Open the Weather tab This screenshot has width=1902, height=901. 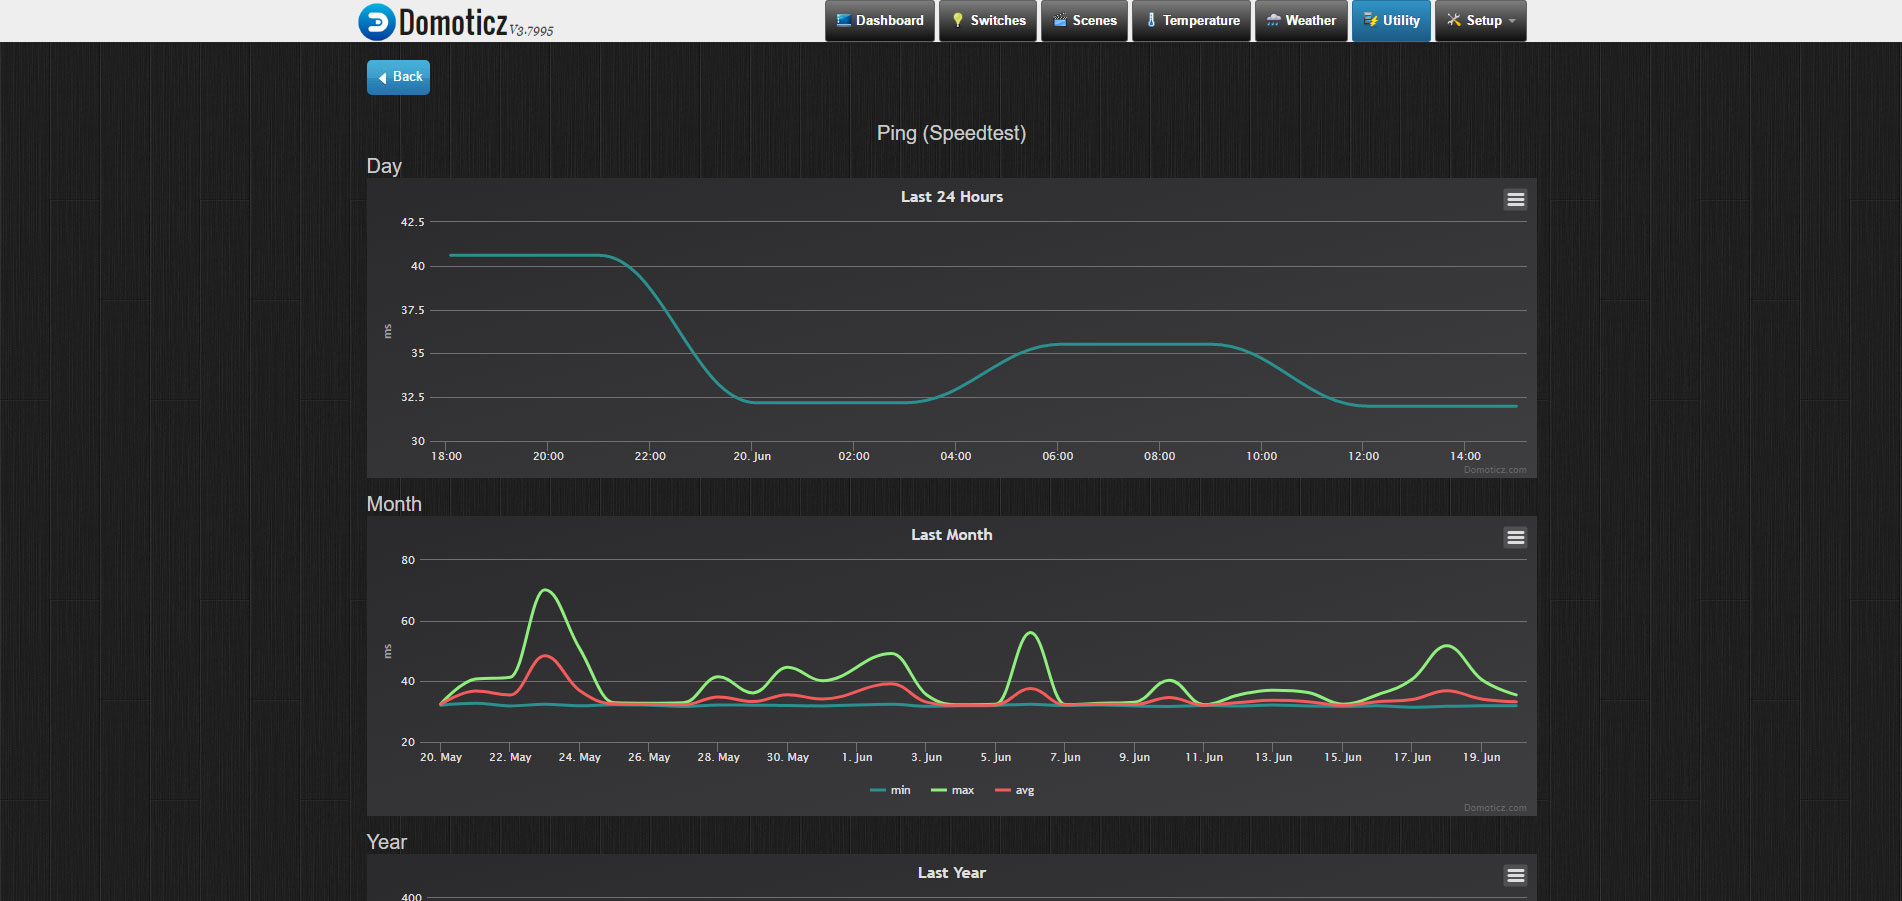click(1301, 20)
